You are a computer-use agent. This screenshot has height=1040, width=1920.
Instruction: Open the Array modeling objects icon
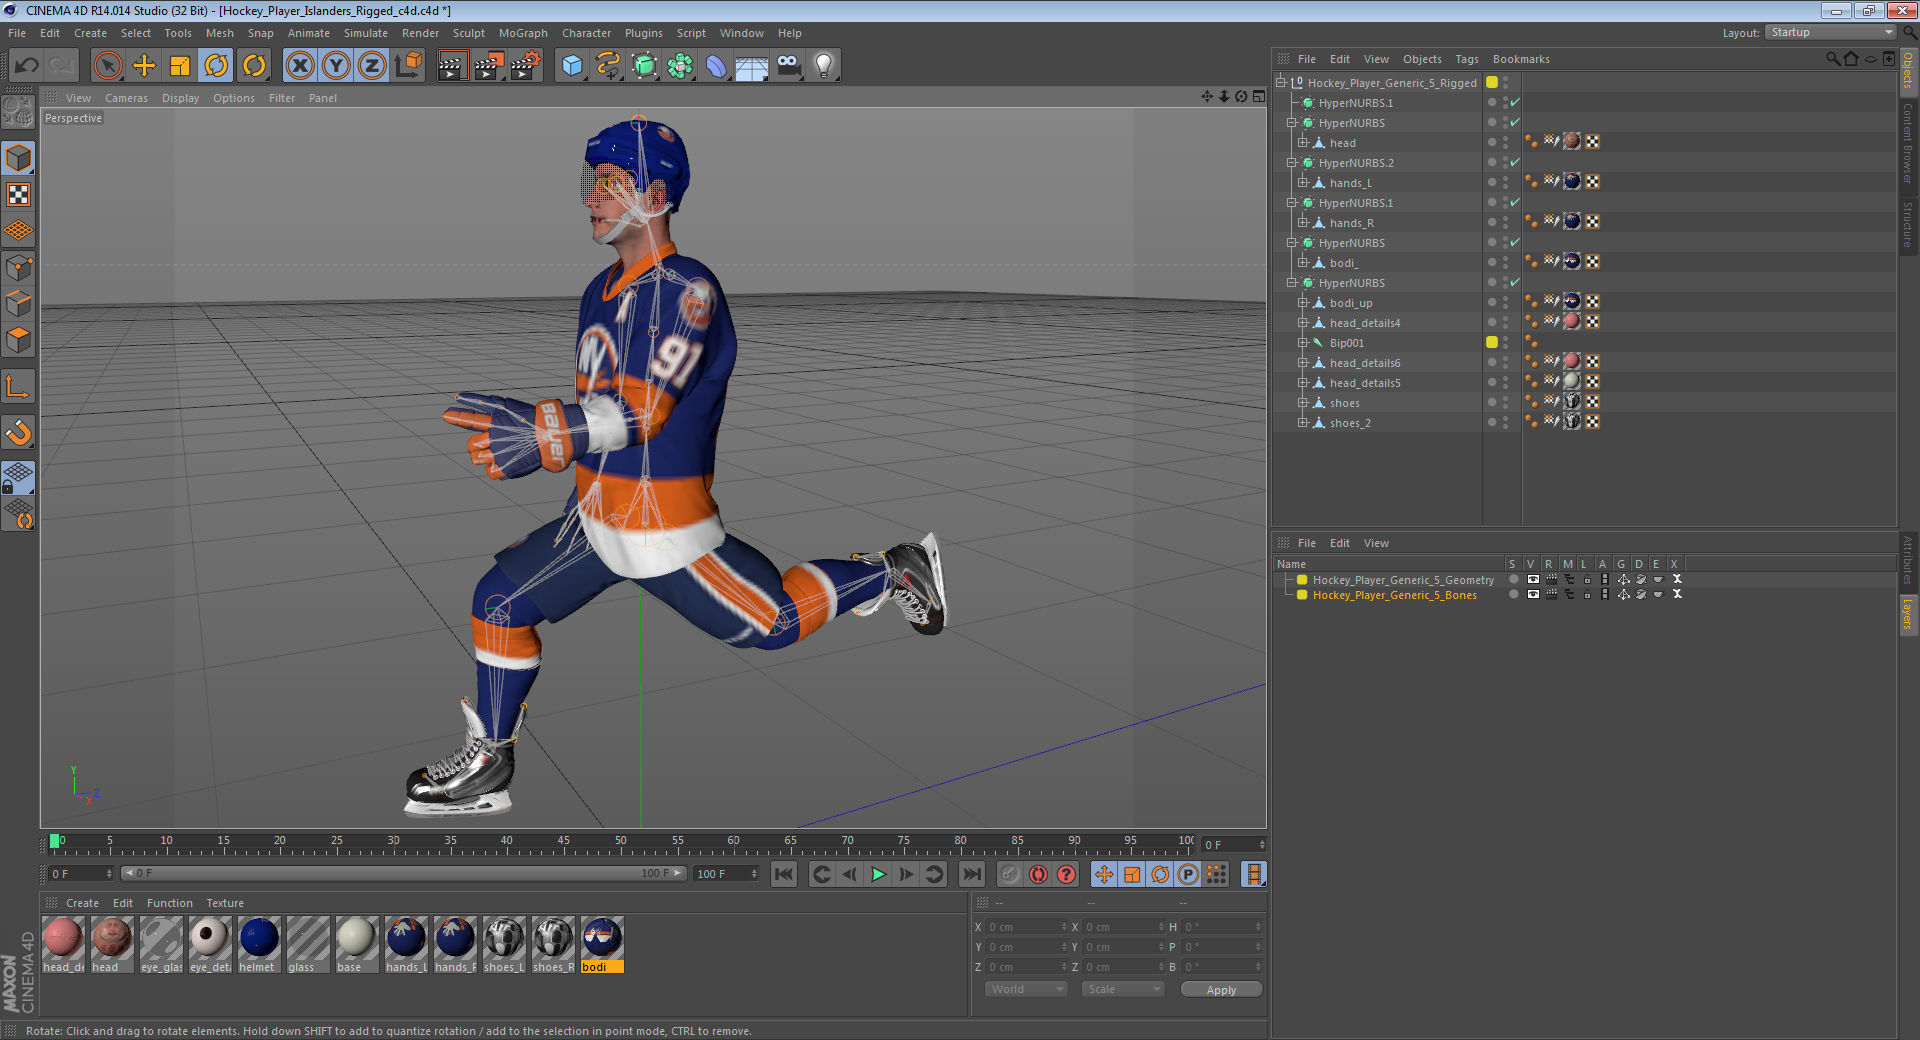pyautogui.click(x=680, y=66)
